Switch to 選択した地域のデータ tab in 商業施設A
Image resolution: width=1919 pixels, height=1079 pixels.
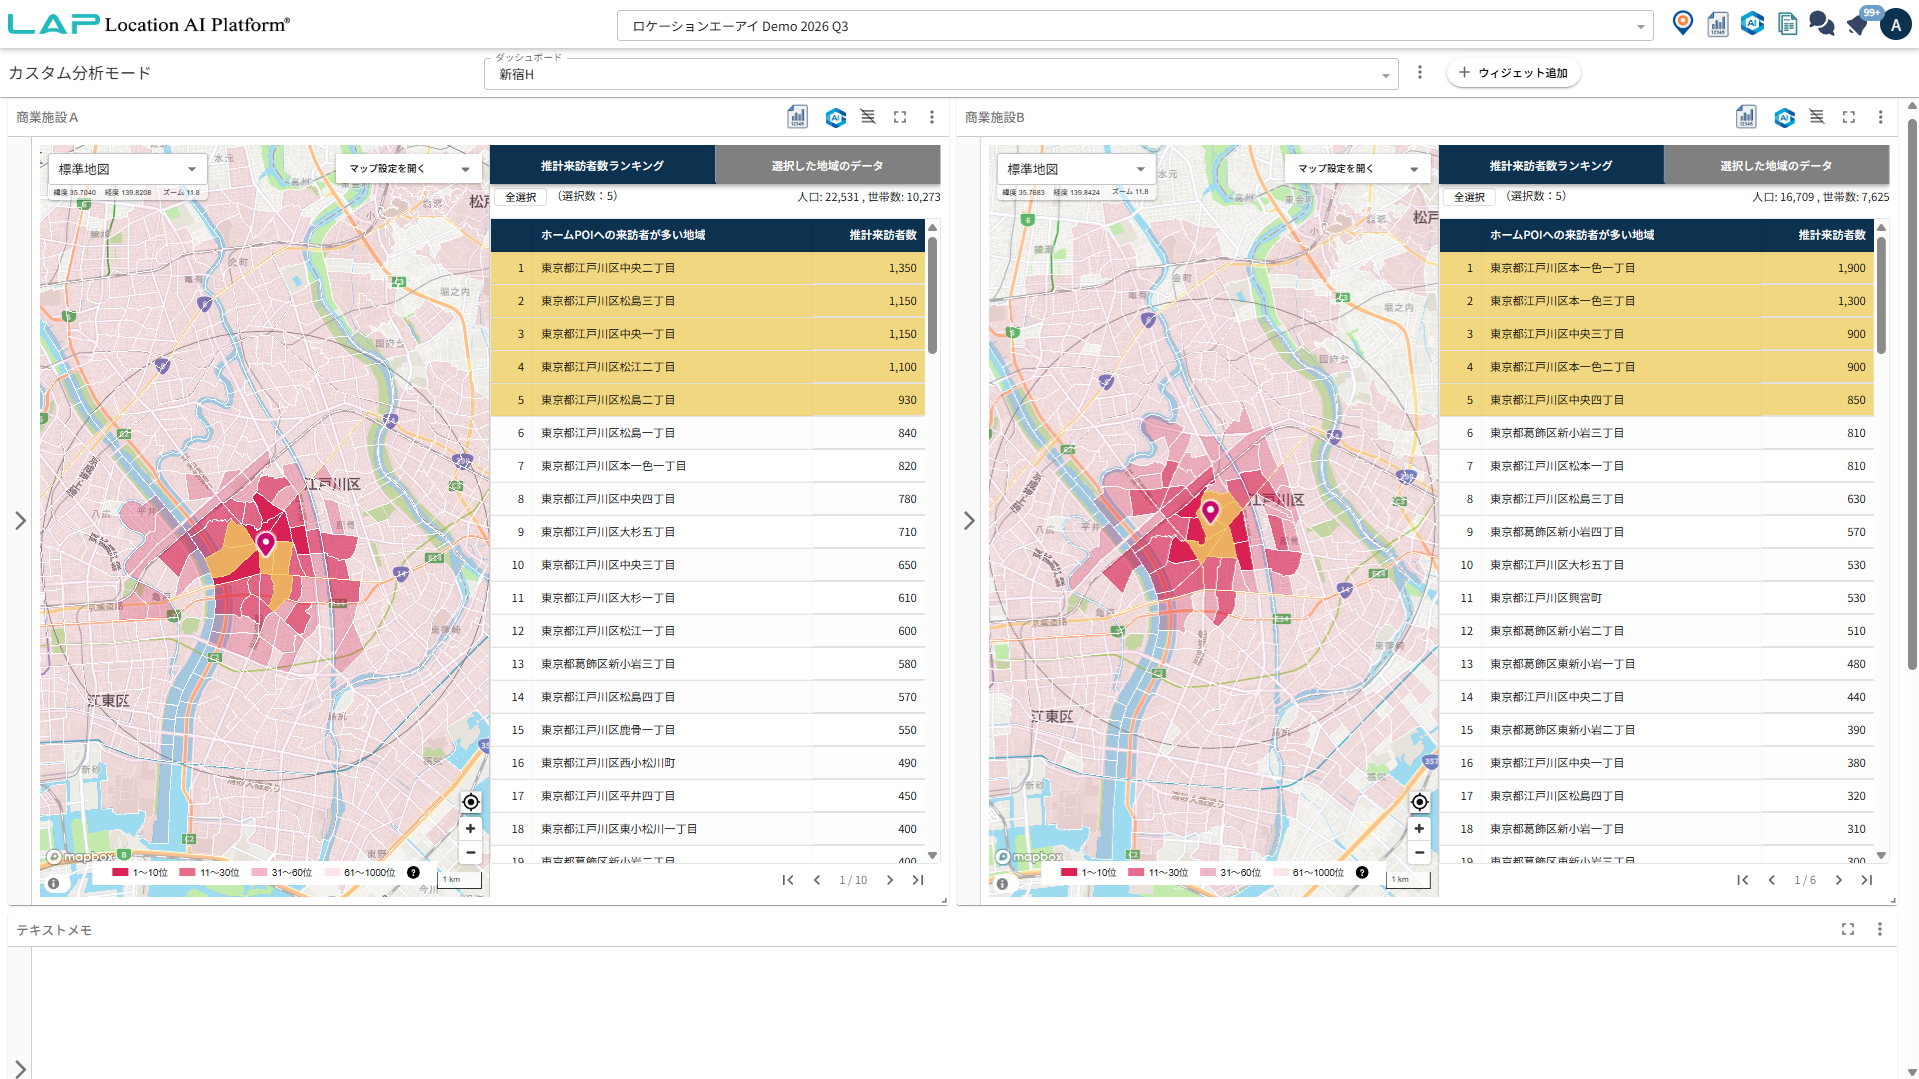pos(828,166)
